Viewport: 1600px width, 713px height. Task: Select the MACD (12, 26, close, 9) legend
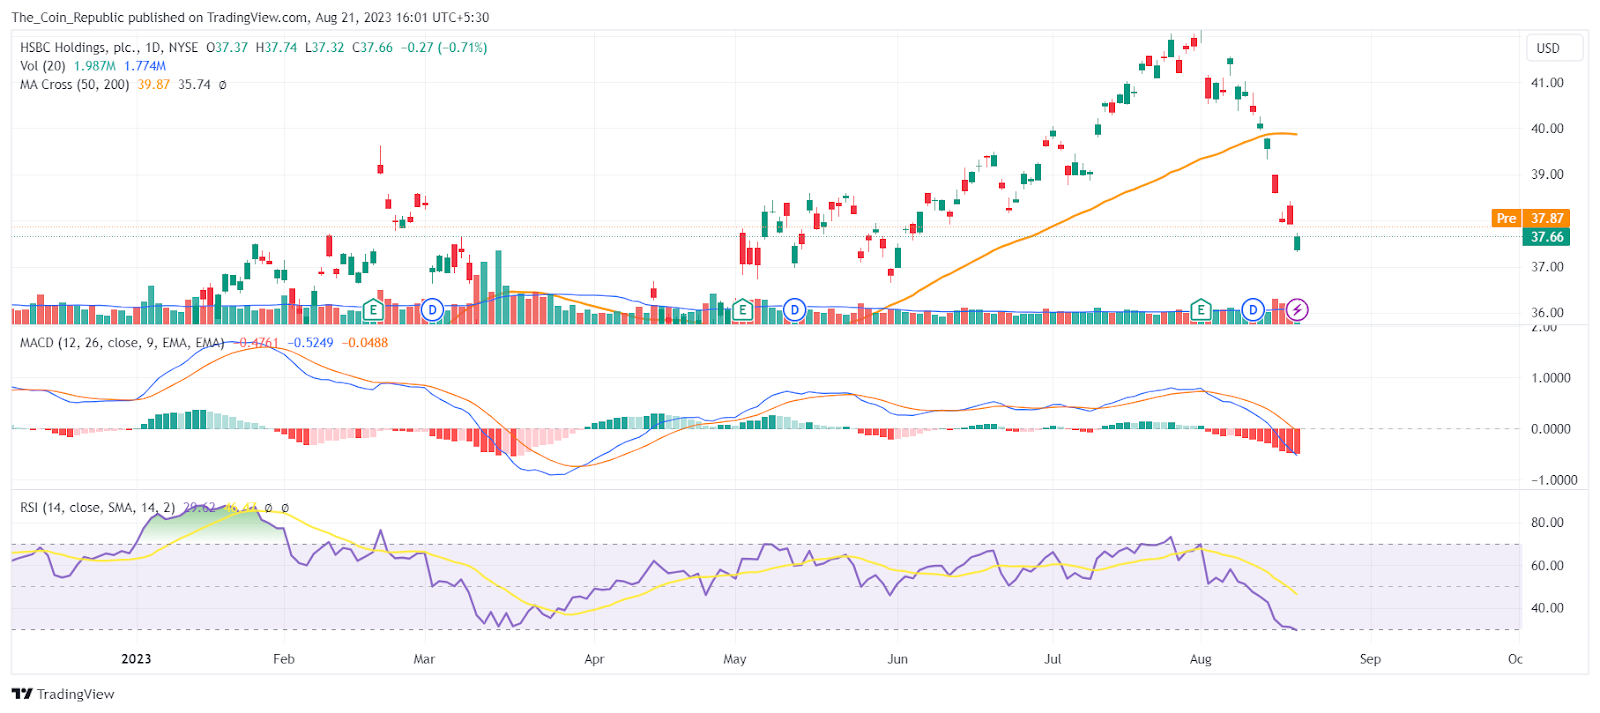(122, 343)
